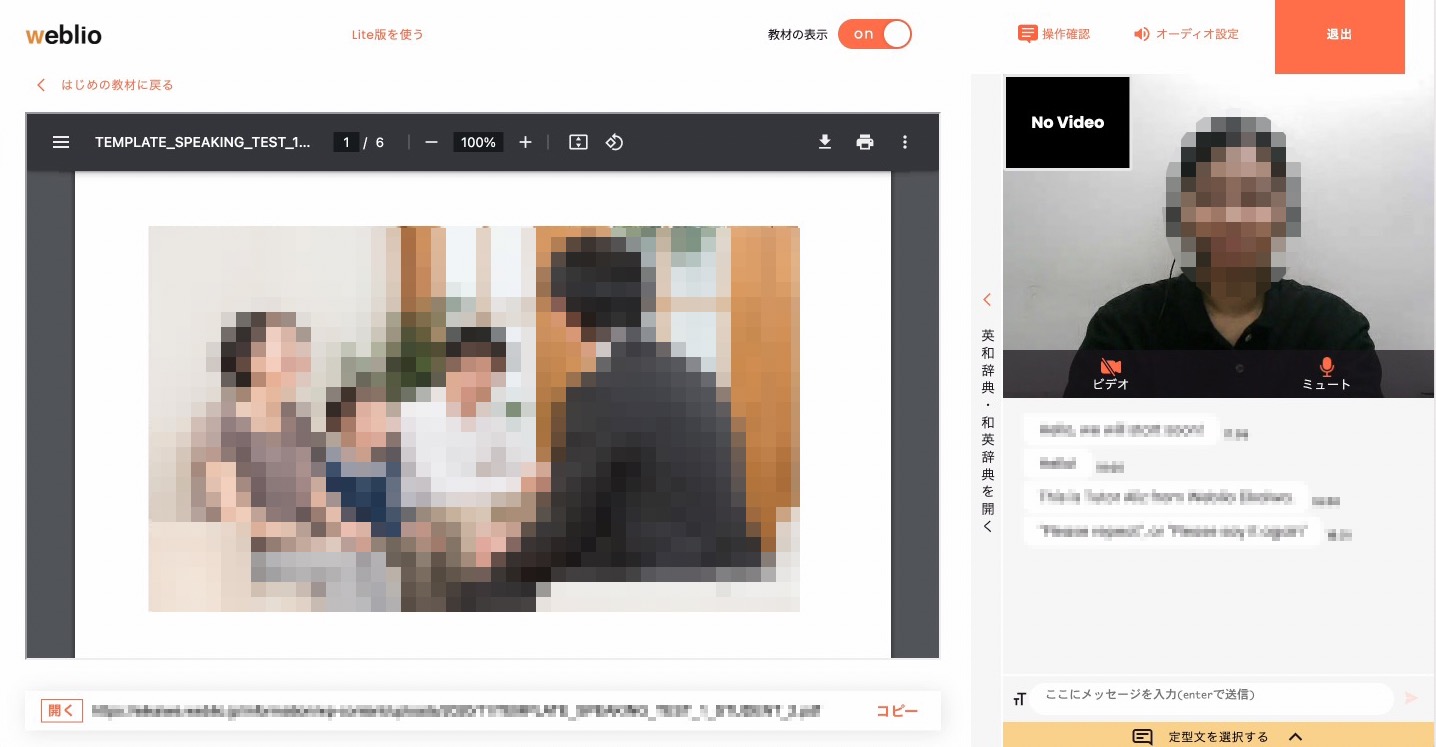Click the chat message input field

coord(1210,695)
